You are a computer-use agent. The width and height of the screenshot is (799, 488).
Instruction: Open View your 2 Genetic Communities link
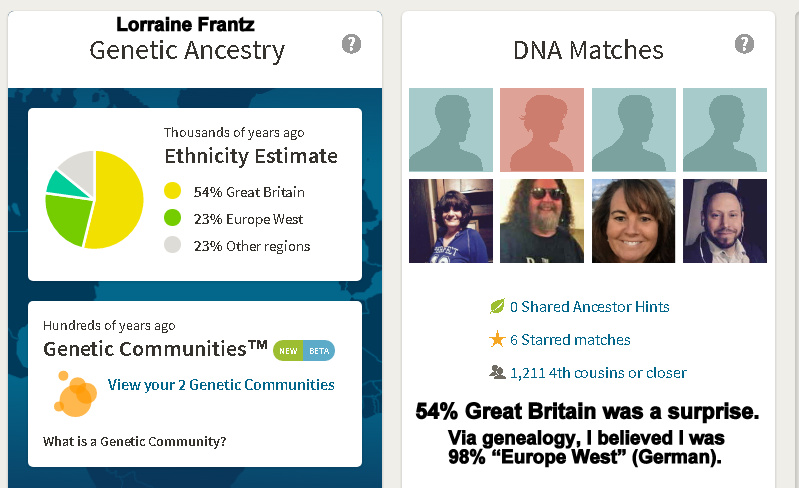coord(221,385)
